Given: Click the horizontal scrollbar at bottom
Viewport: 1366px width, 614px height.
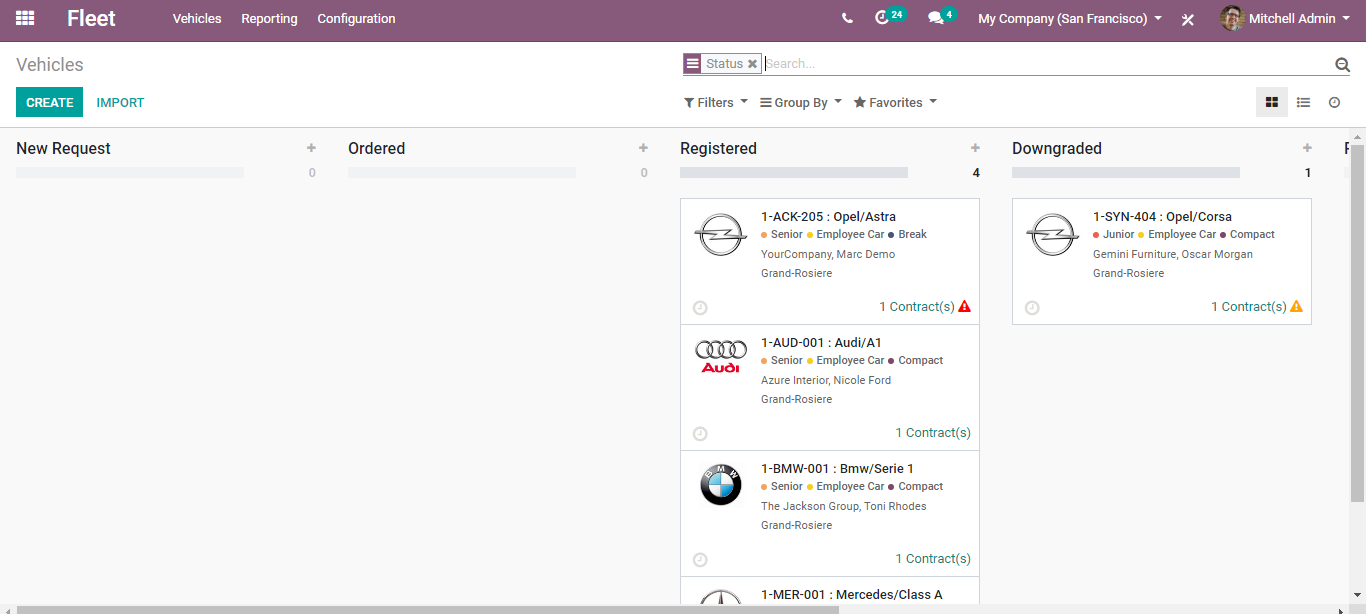Looking at the screenshot, I should click(428, 609).
